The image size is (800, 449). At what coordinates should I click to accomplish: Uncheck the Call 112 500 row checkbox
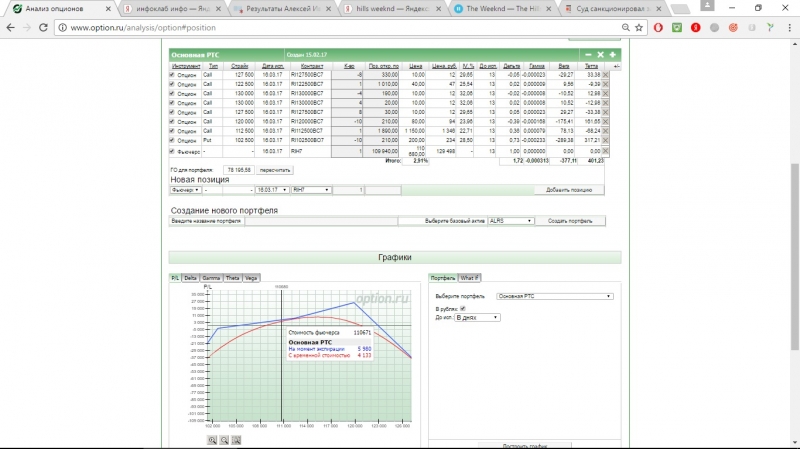click(x=172, y=131)
